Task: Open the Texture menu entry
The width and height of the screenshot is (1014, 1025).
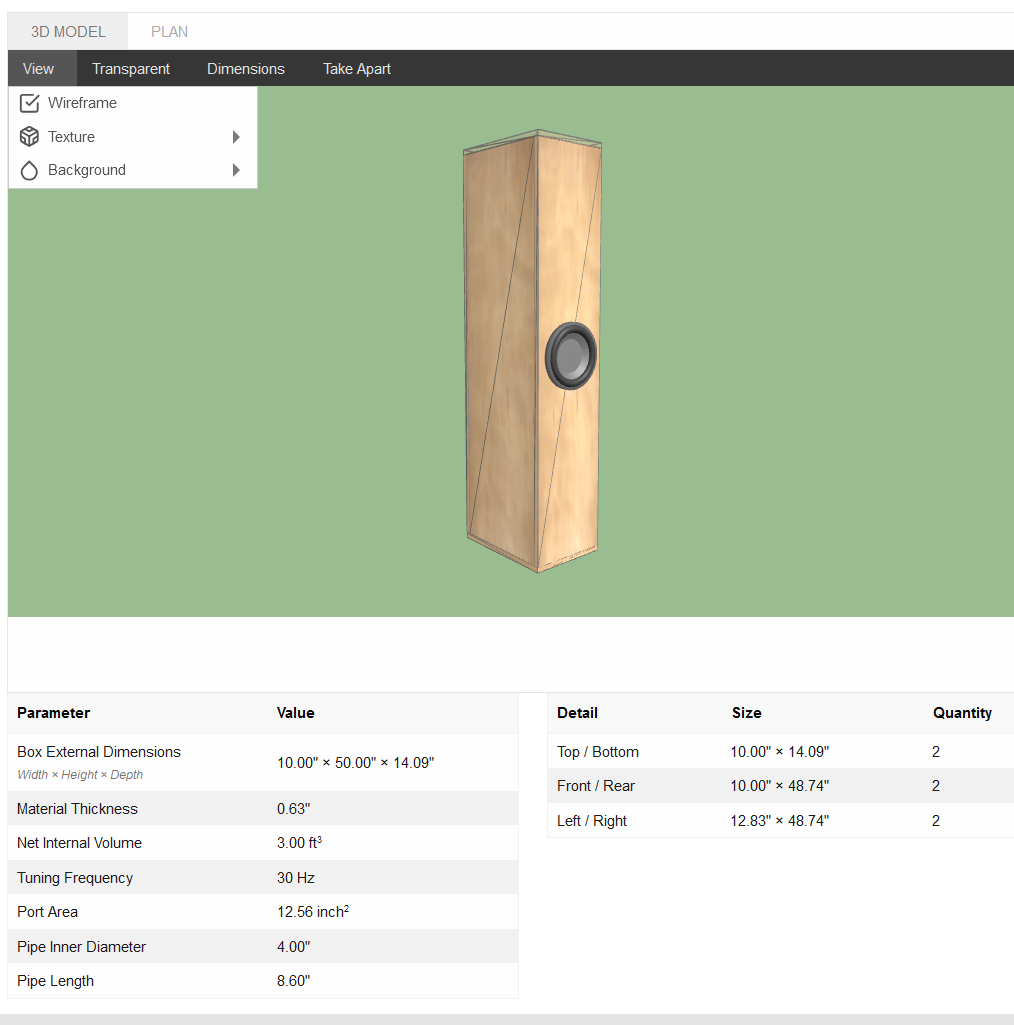Action: [x=133, y=137]
